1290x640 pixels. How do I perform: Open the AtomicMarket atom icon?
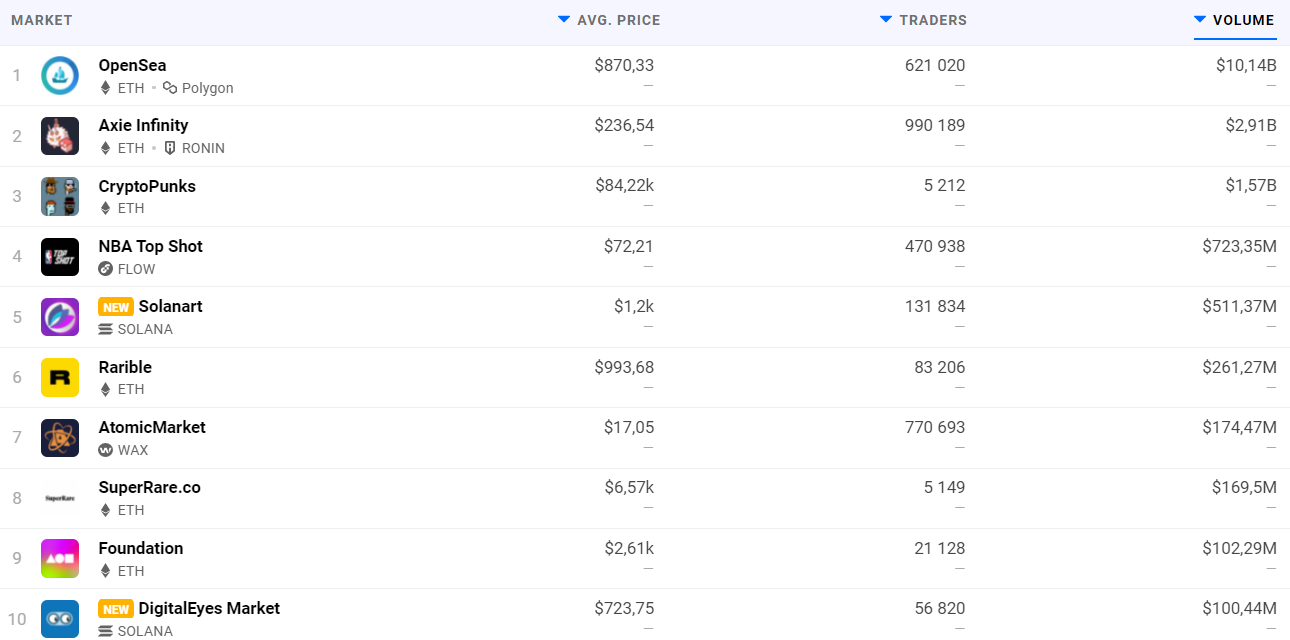(x=60, y=438)
